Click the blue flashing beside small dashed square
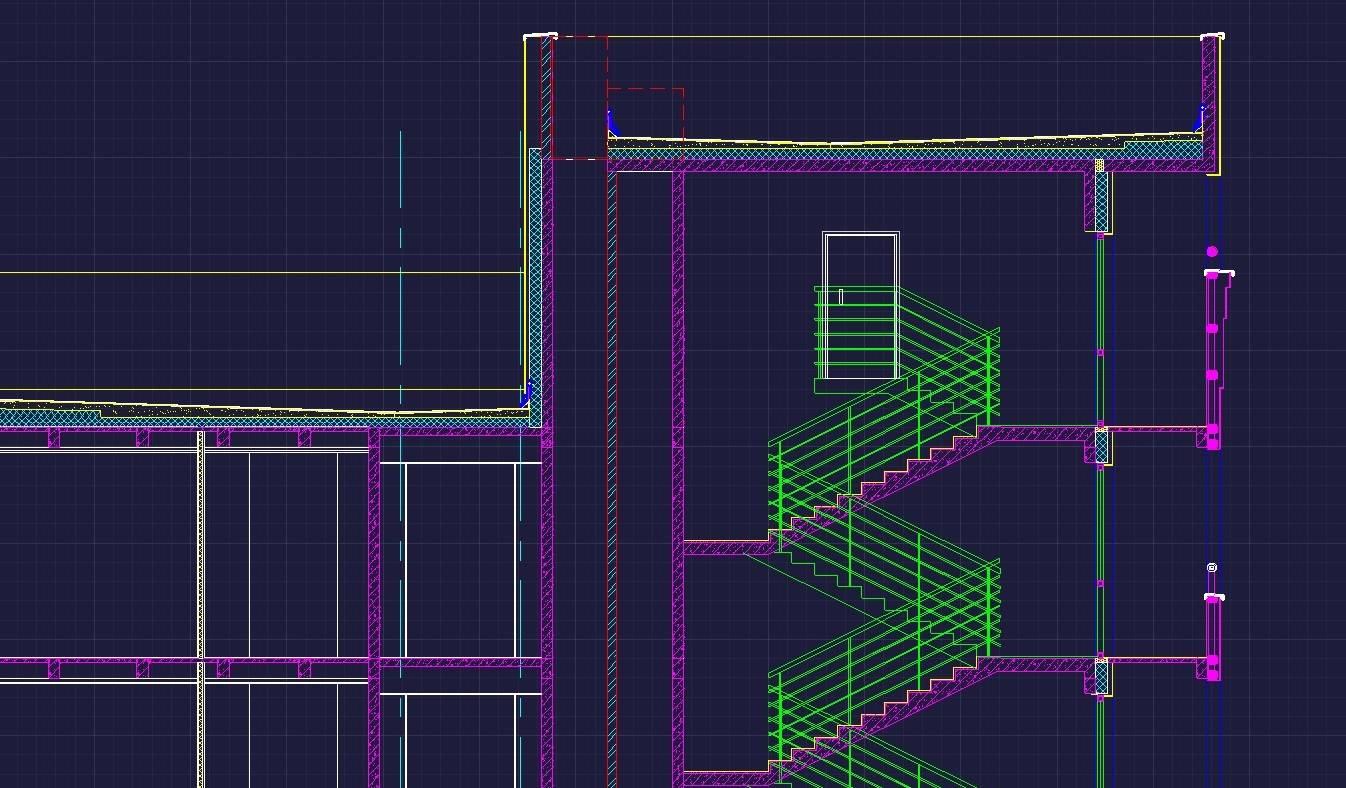Screen dimensions: 1346x788 [x=613, y=125]
